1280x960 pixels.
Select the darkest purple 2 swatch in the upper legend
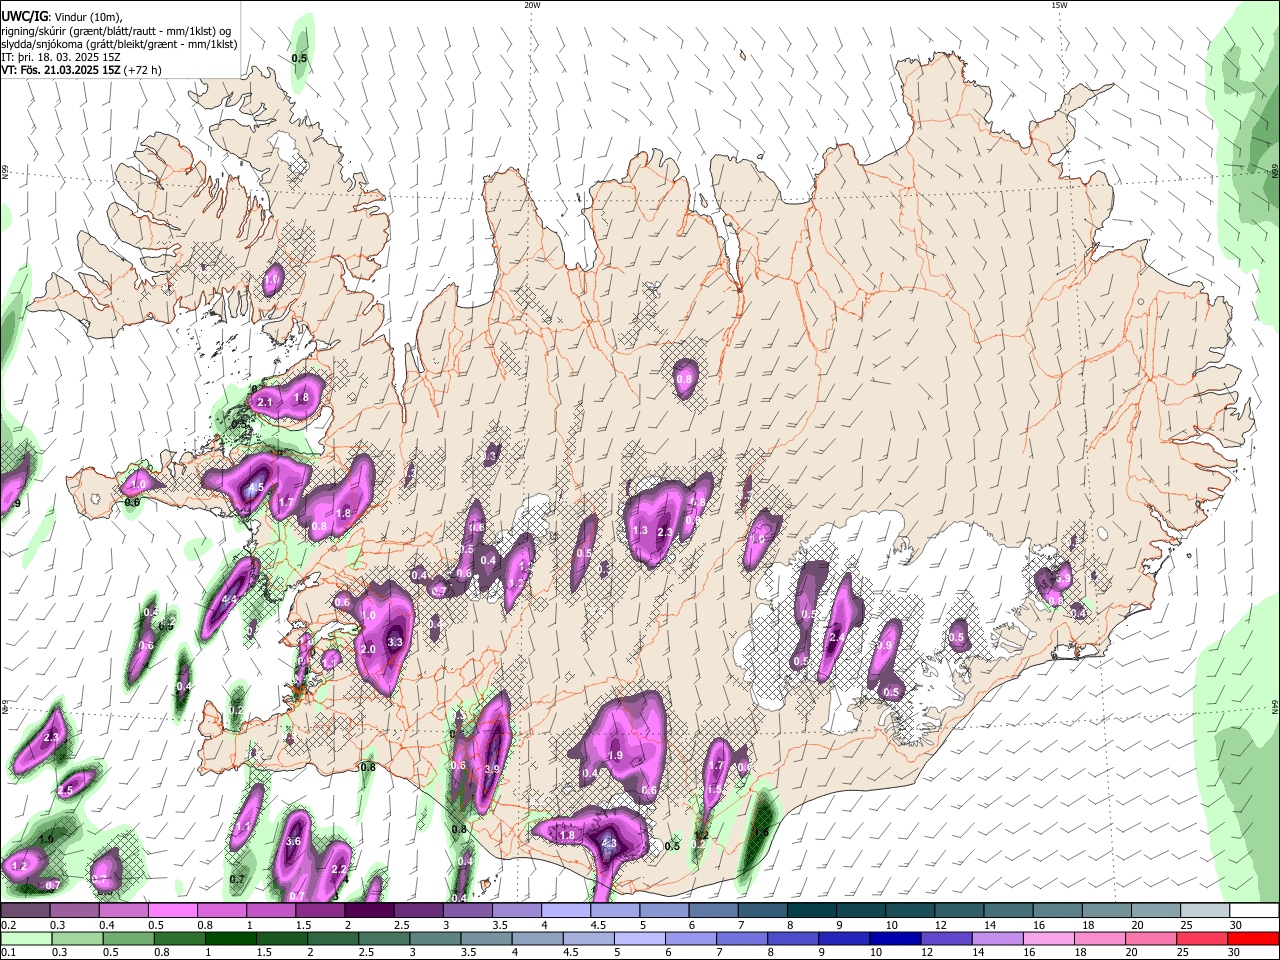click(x=368, y=911)
